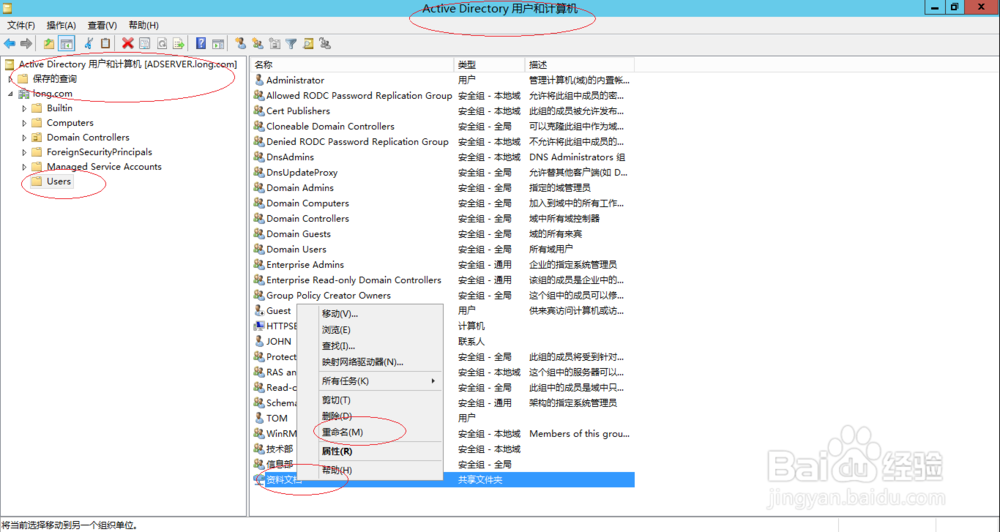Create new organizational unit toolbar icon
Screen dimensions: 1000x532
click(275, 43)
